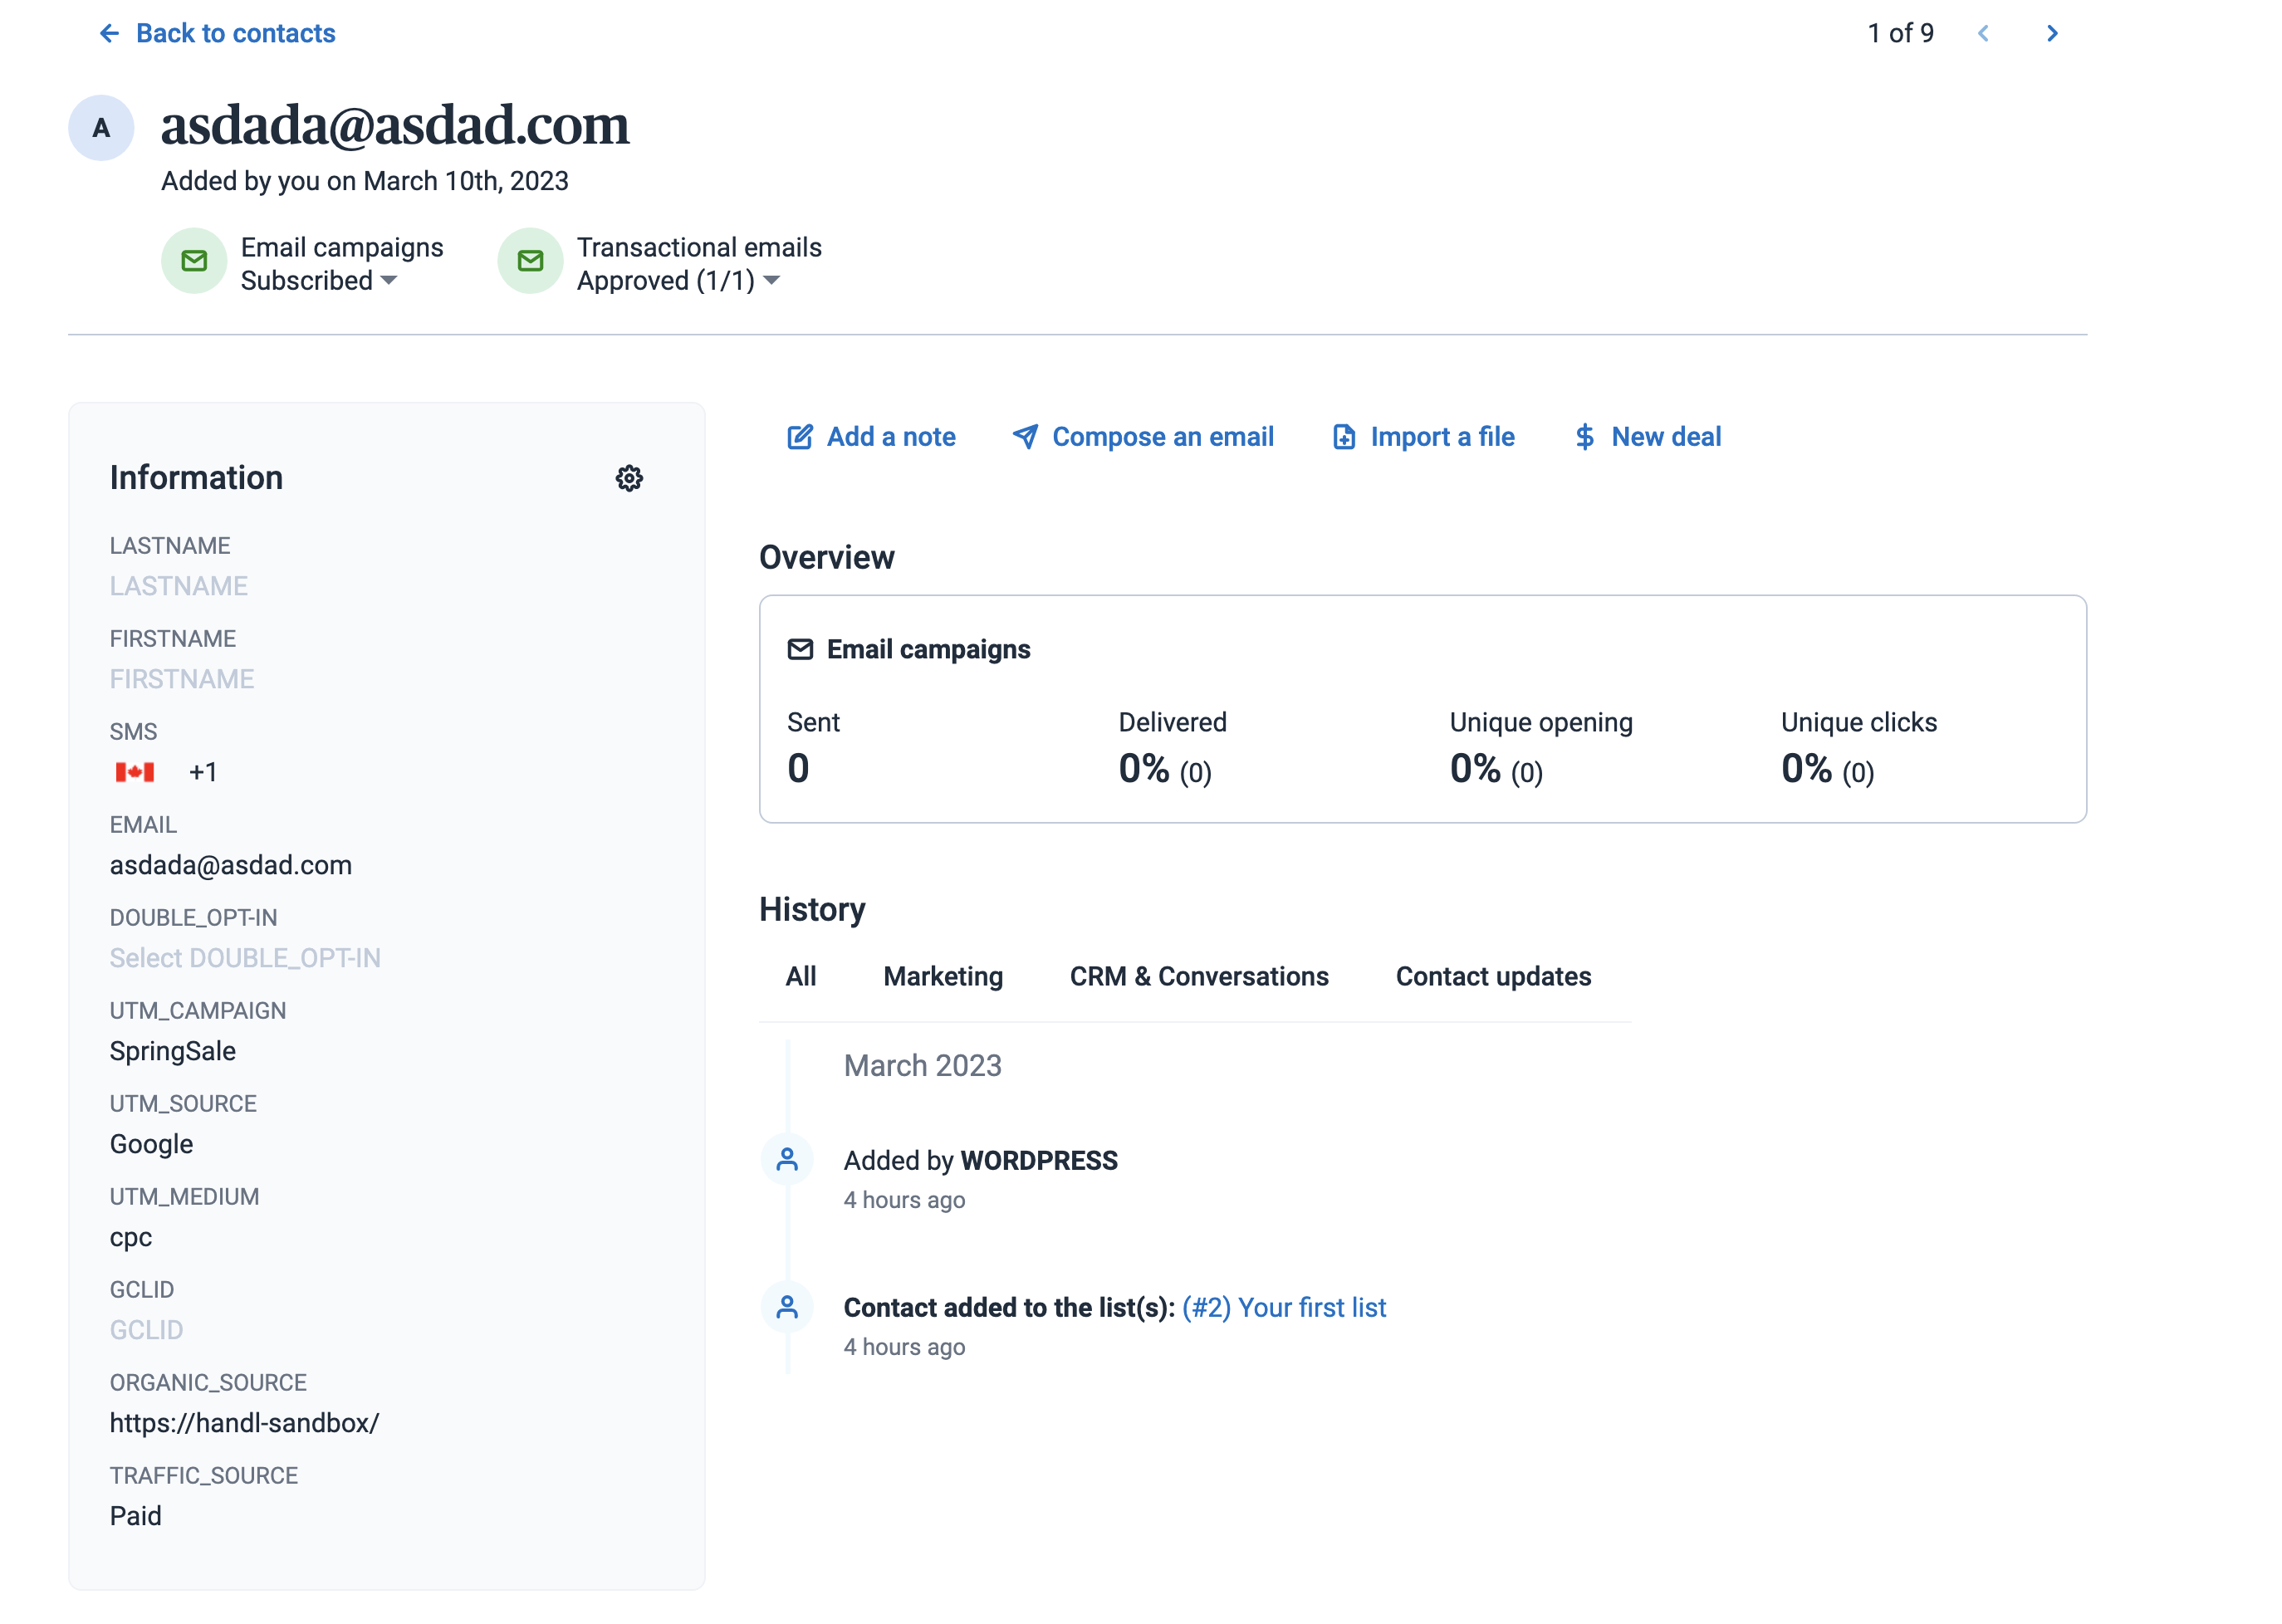This screenshot has width=2282, height=1624.
Task: Open the Subscribed status dropdown
Action: click(319, 281)
